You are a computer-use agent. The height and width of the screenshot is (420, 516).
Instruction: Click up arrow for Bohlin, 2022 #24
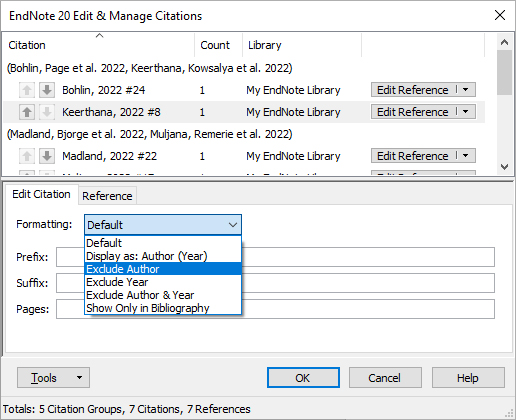tap(27, 90)
